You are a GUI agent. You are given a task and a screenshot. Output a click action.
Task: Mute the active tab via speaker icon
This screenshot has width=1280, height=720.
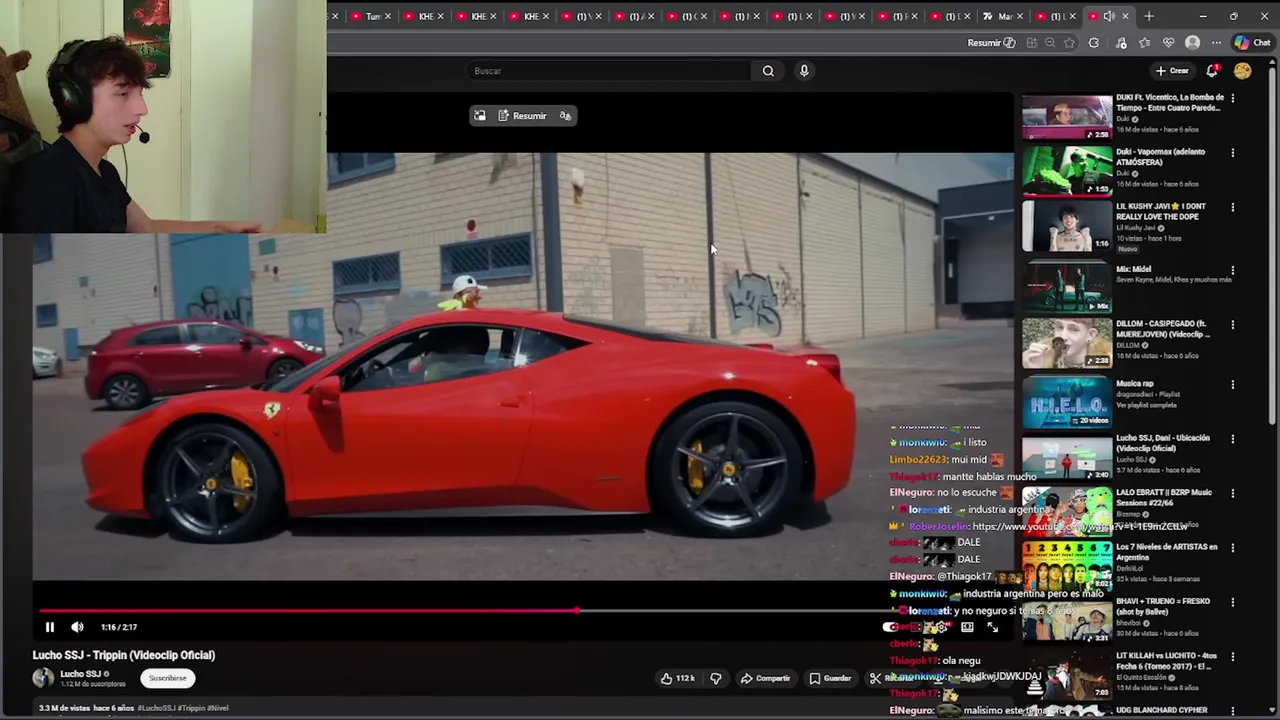pyautogui.click(x=1109, y=16)
